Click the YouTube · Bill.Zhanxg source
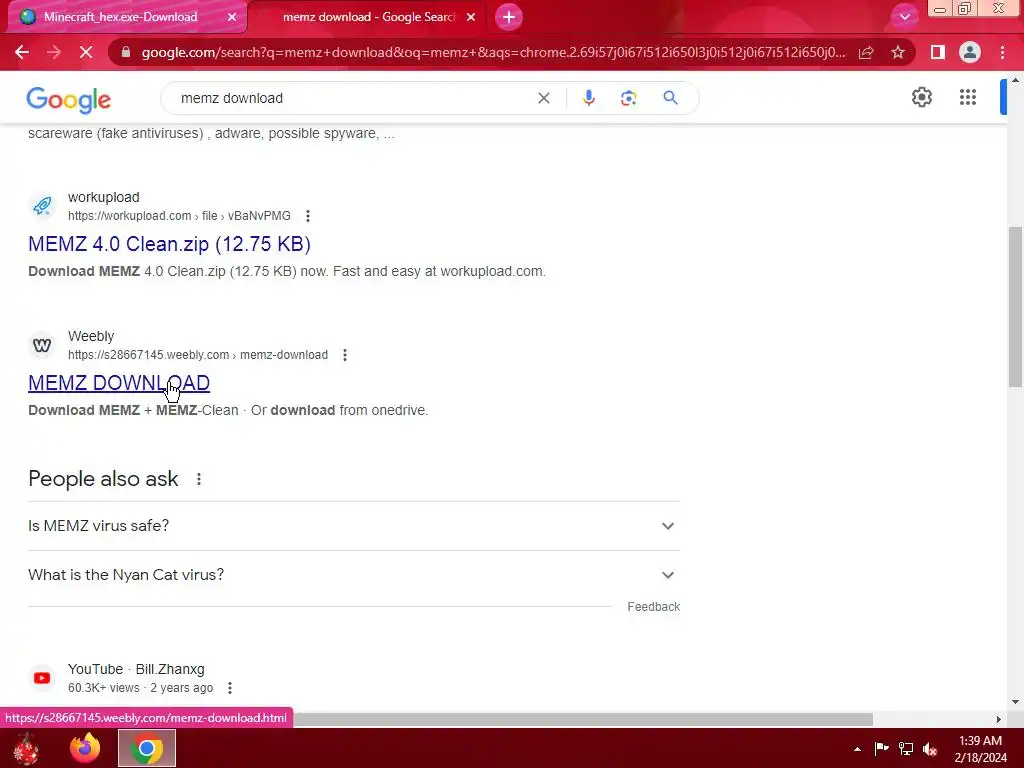Screen dimensions: 1024x768 [136, 669]
